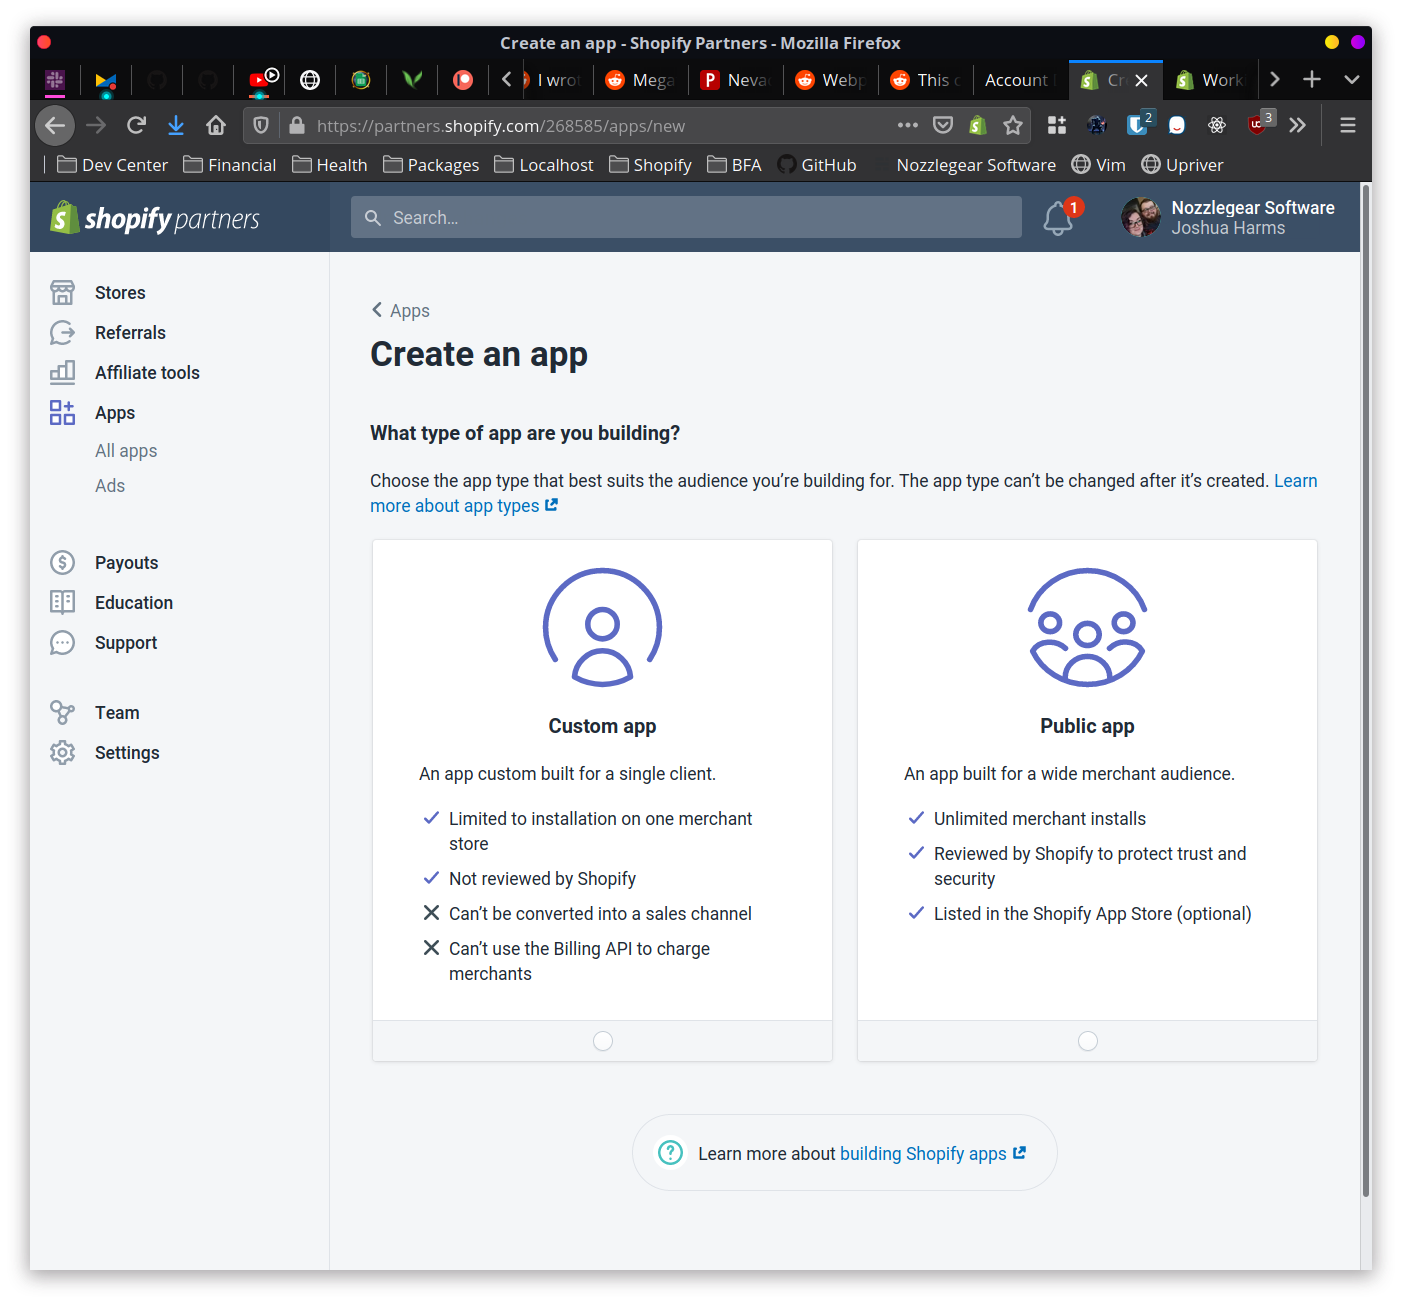Click the site lock padlock icon
Screen dimensions: 1402x1304
(x=297, y=125)
